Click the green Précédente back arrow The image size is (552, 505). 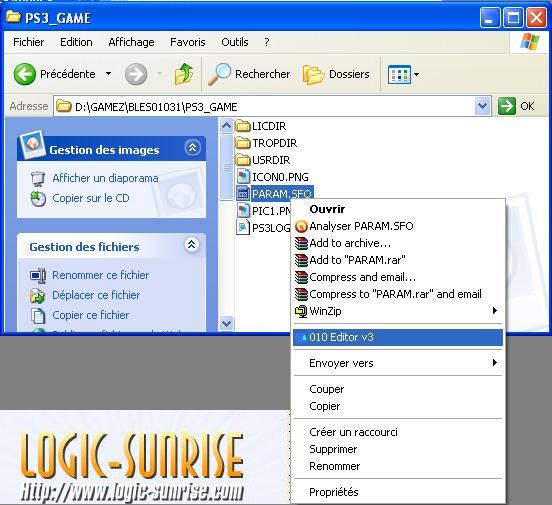(x=25, y=74)
